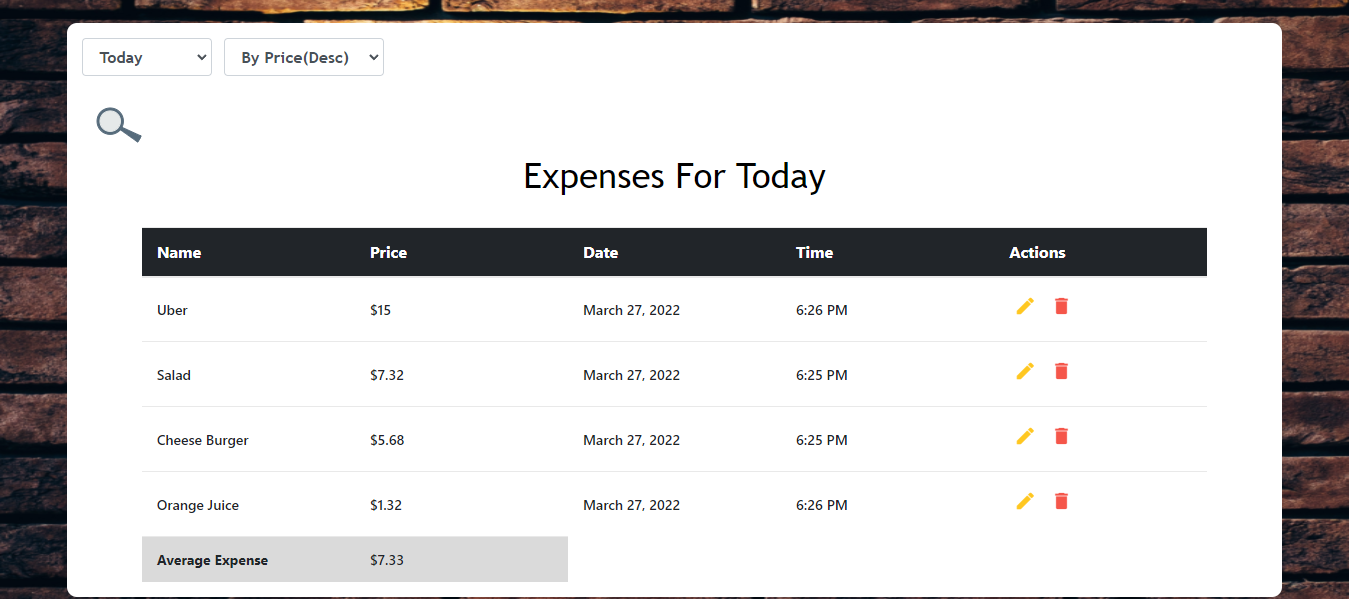The width and height of the screenshot is (1349, 599).
Task: Edit the Uber expense with pencil icon
Action: point(1025,306)
